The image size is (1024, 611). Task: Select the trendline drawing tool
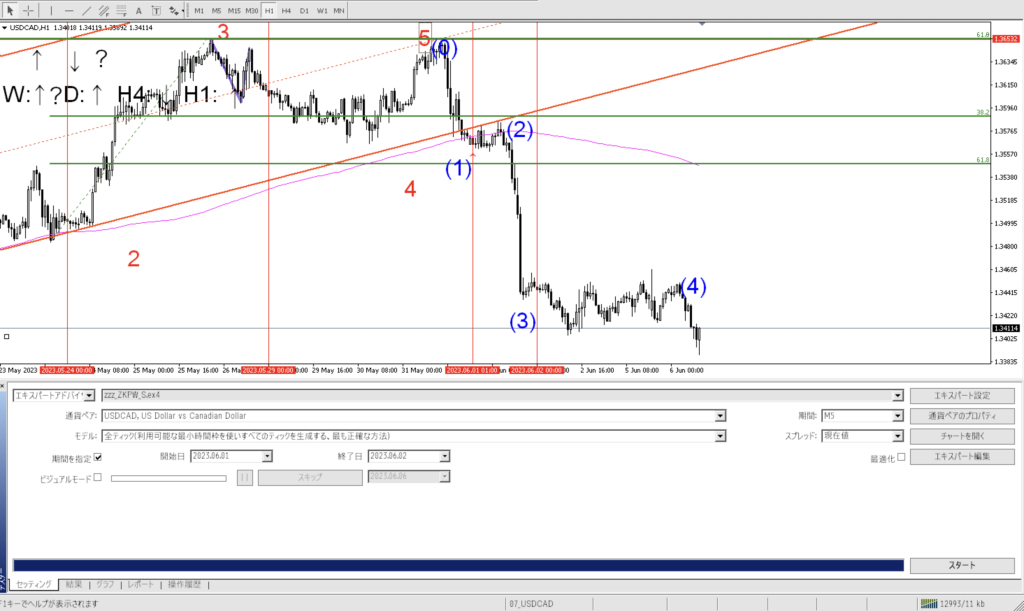(x=88, y=10)
